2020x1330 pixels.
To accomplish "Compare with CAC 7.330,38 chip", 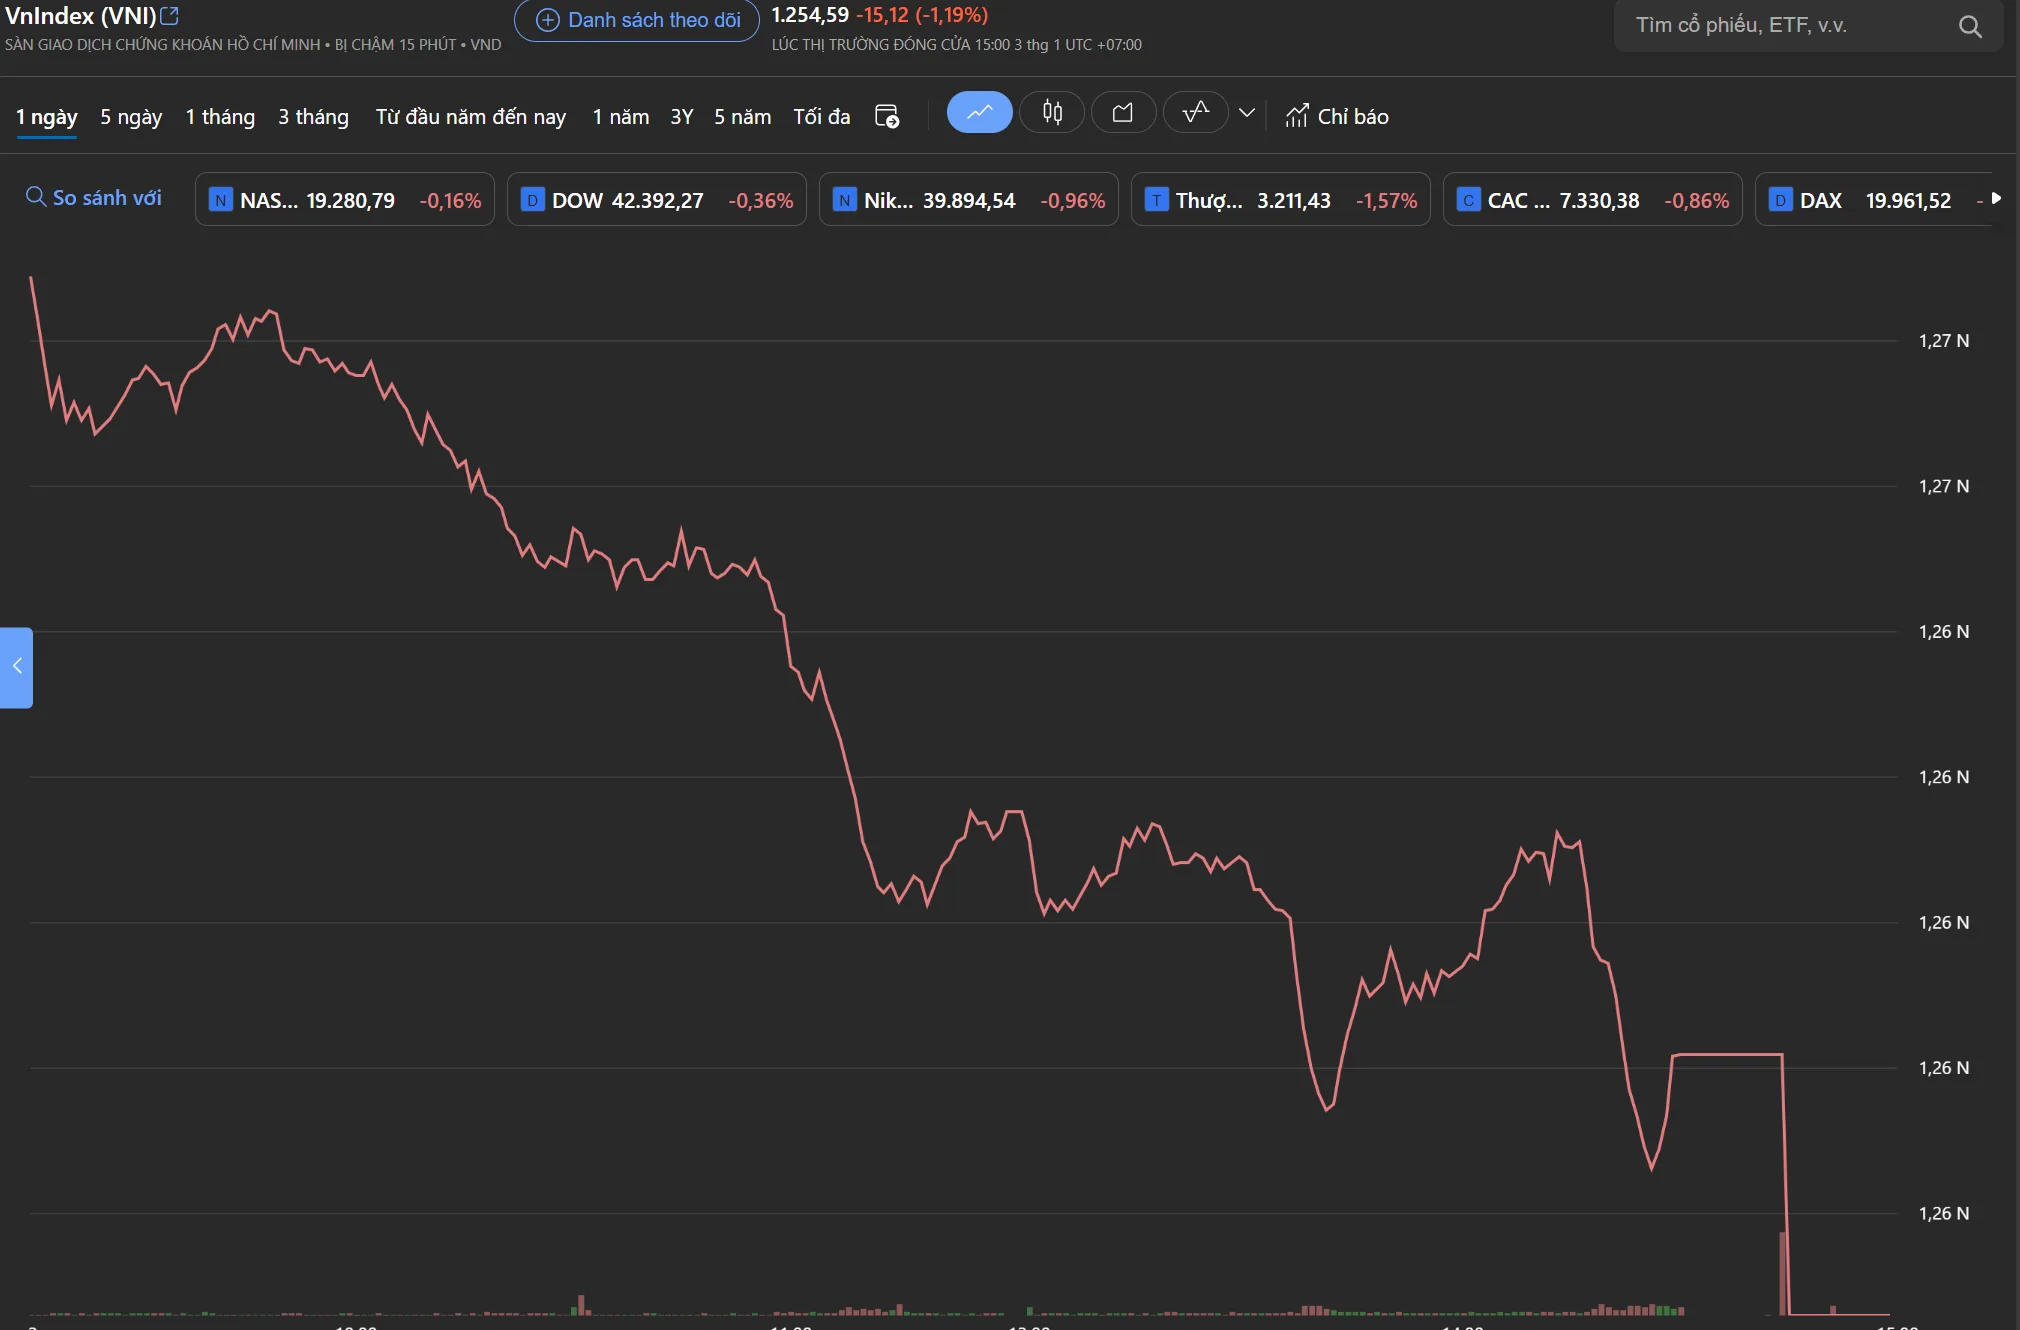I will click(x=1593, y=200).
